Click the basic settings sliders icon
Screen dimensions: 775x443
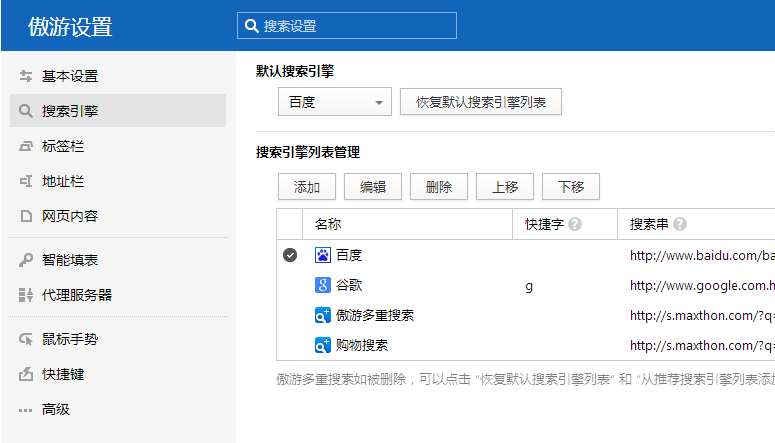[26, 76]
